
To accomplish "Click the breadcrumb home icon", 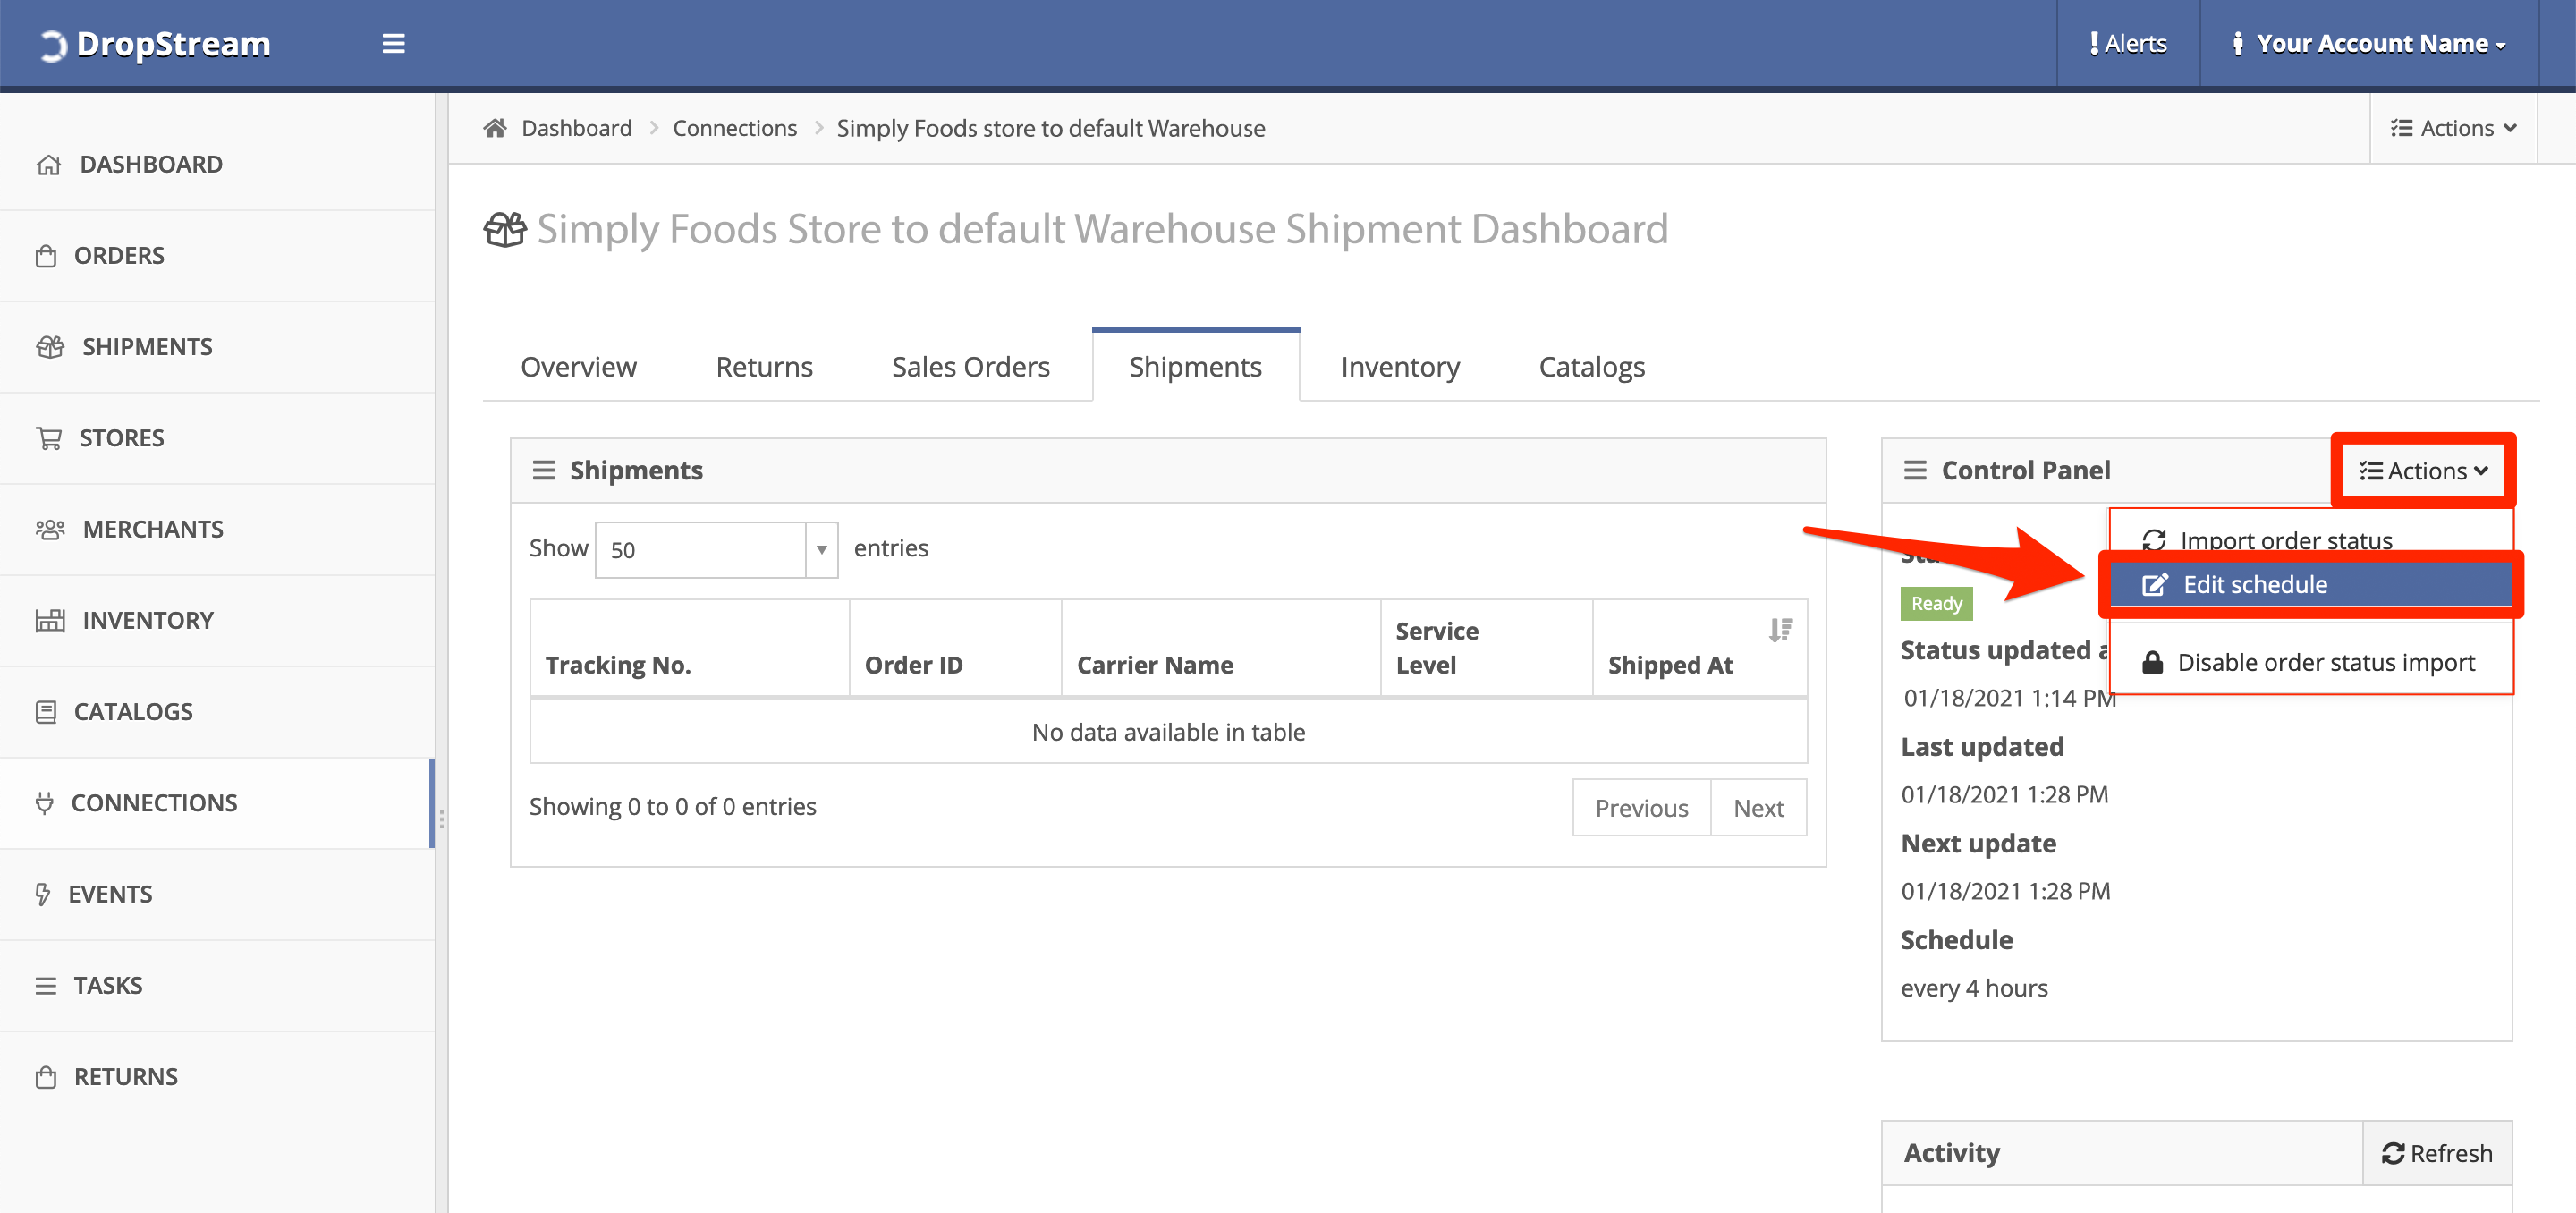I will click(495, 128).
